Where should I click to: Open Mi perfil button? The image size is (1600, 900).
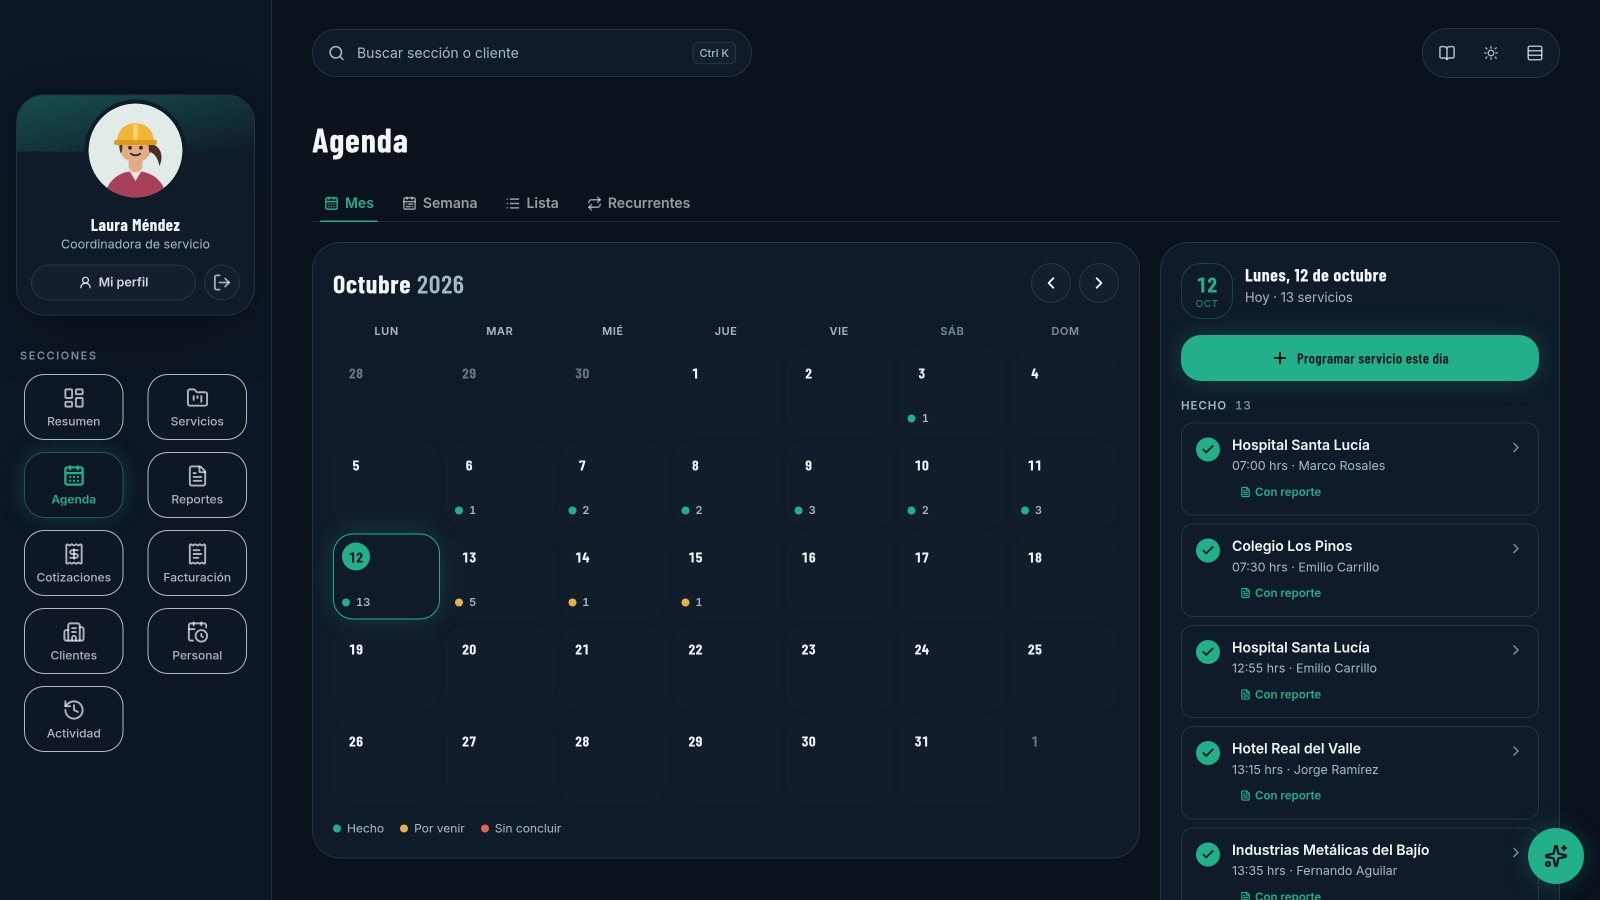[x=113, y=283]
